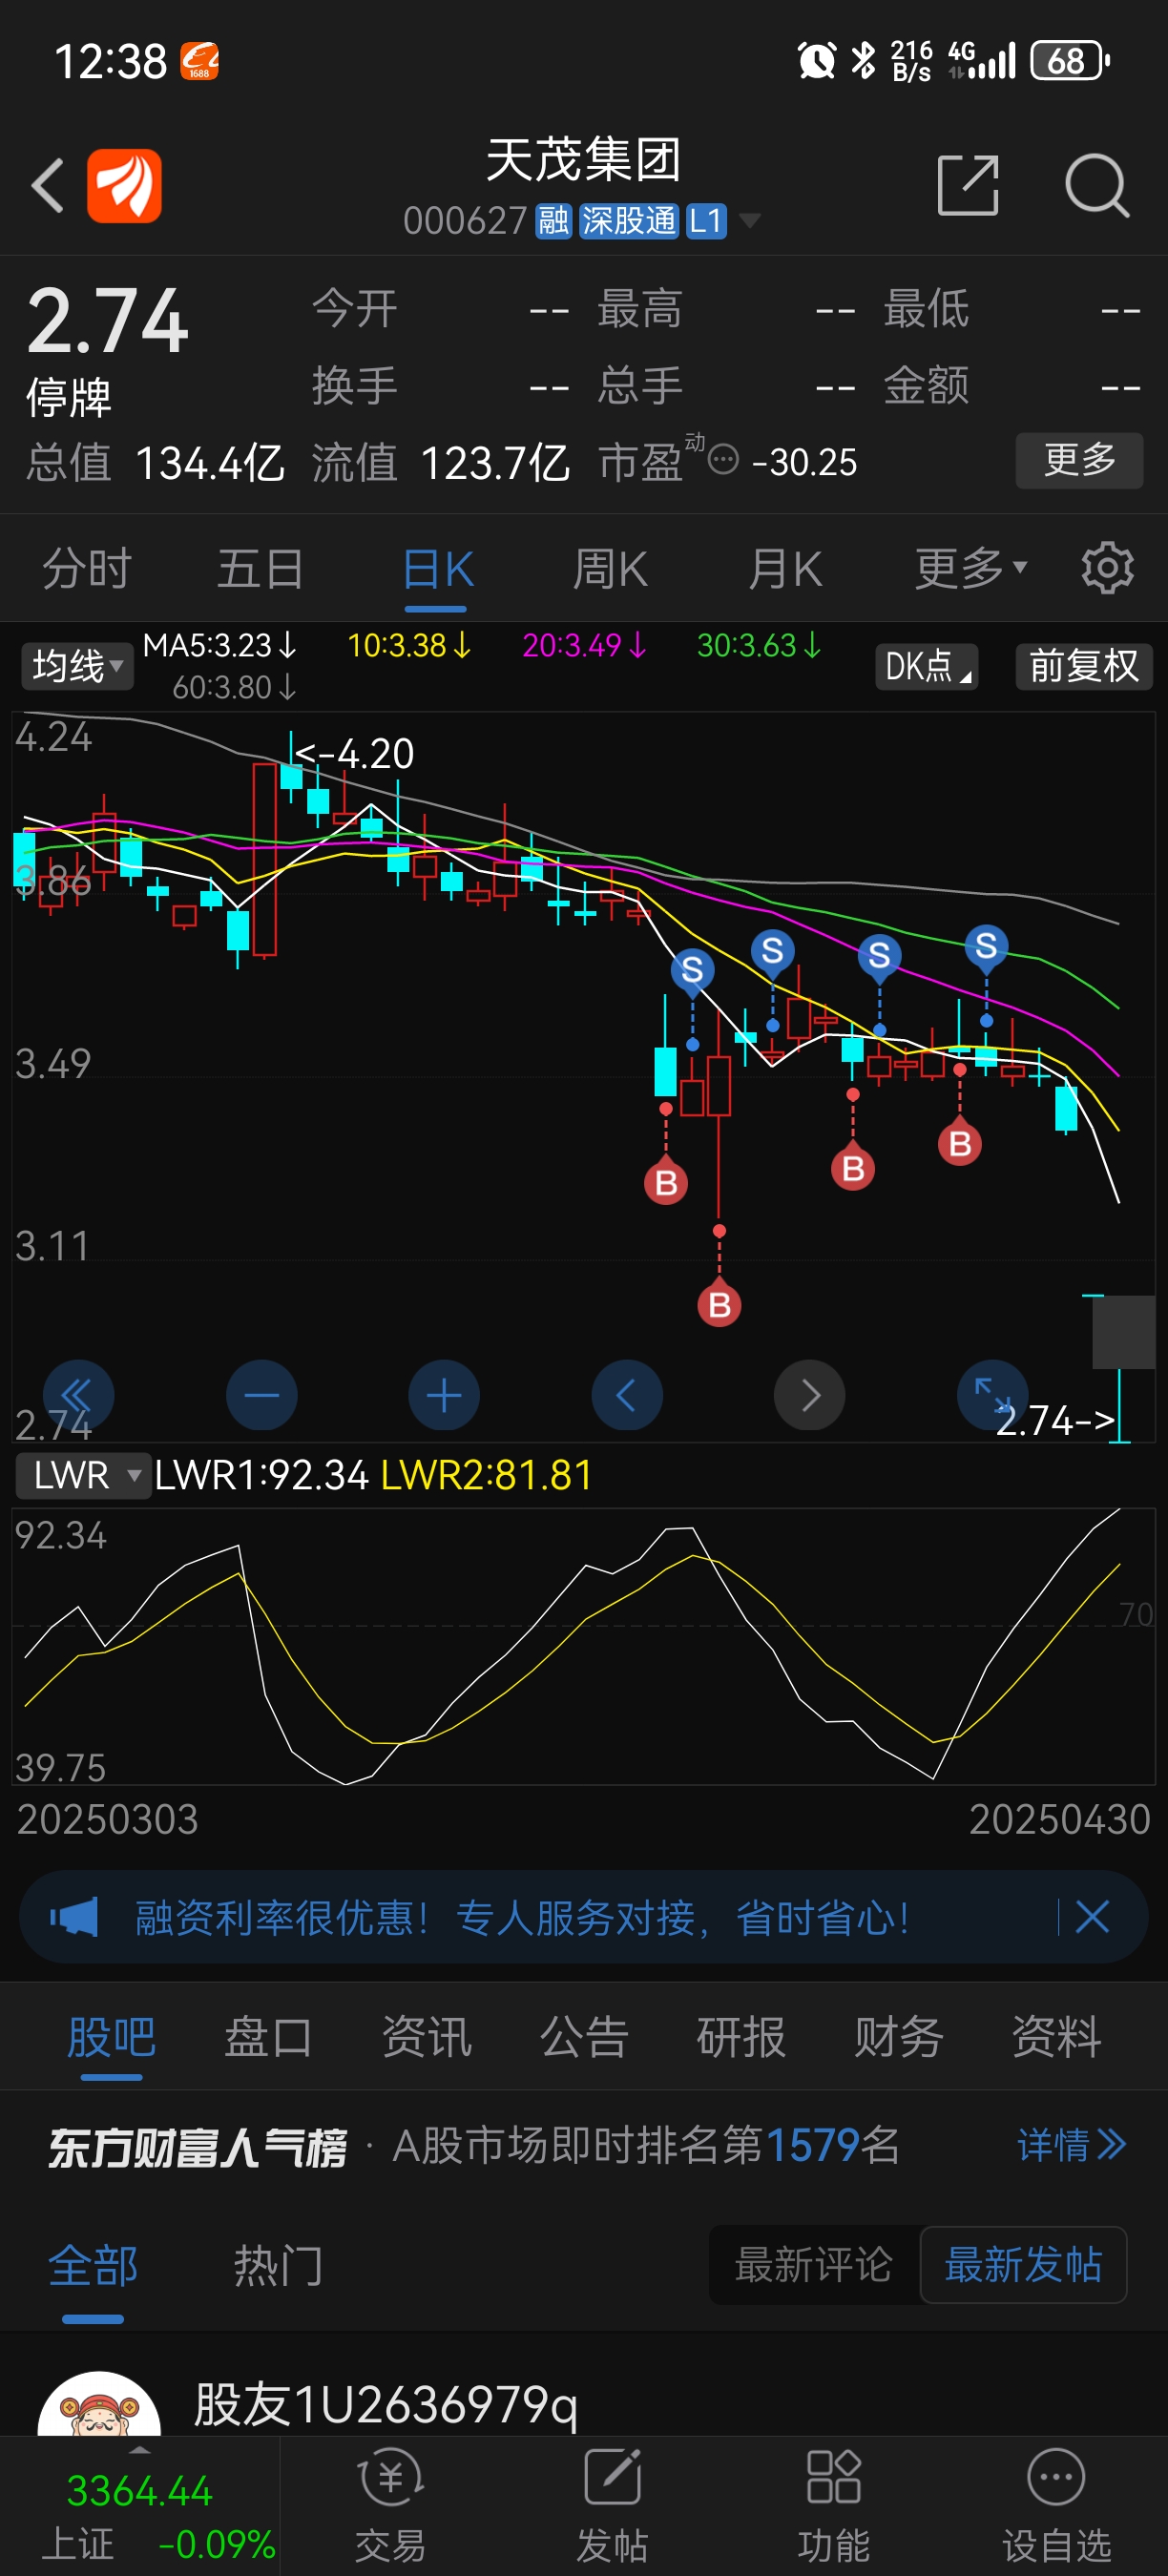The image size is (1168, 2576).
Task: Jump to earliest data double-left arrow
Action: (78, 1395)
